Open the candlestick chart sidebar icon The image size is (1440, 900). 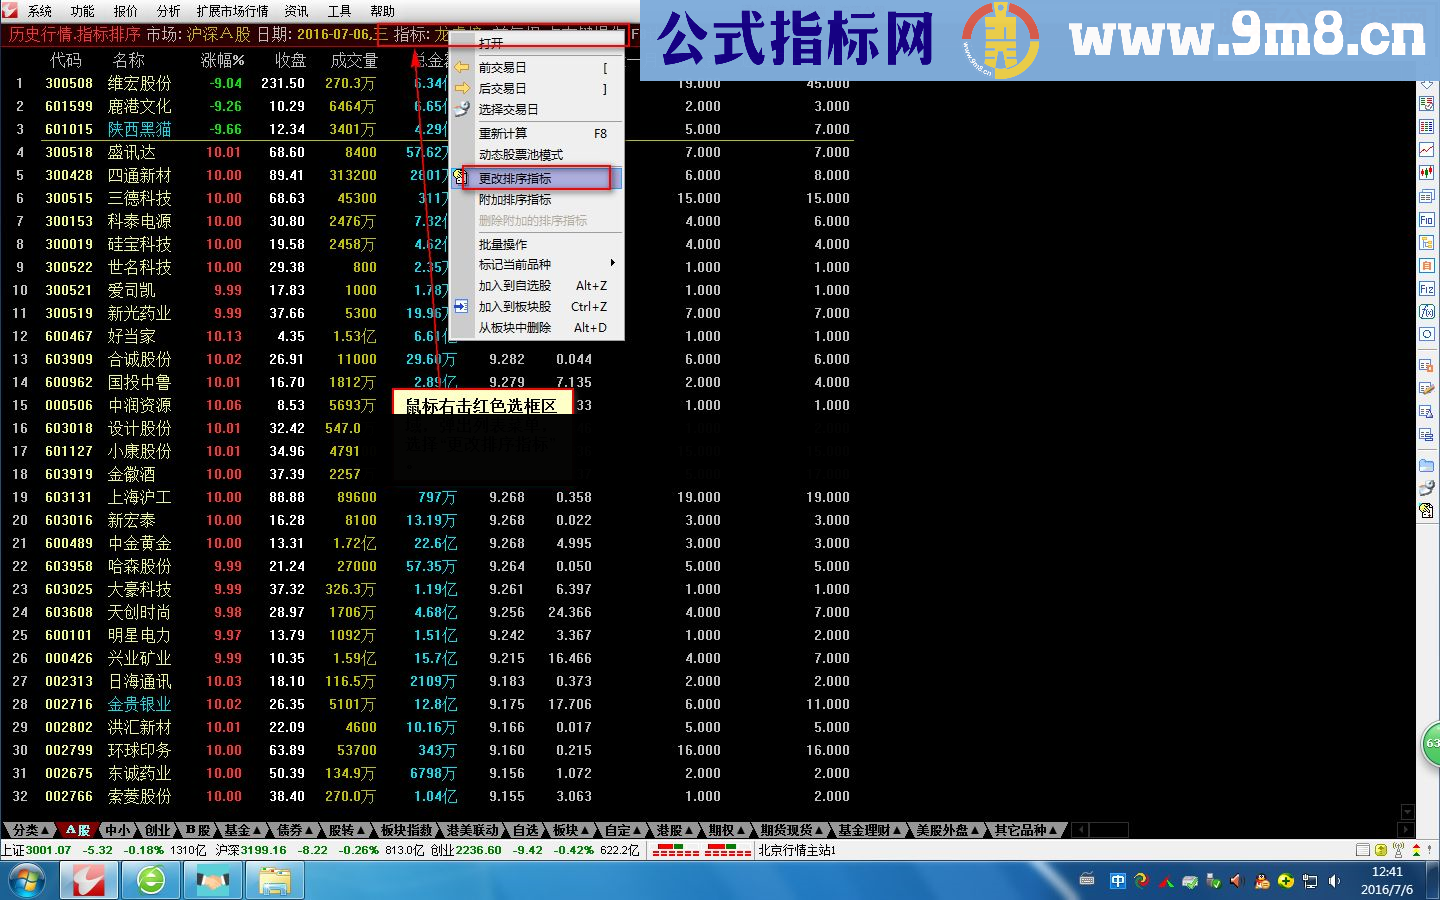pyautogui.click(x=1427, y=173)
